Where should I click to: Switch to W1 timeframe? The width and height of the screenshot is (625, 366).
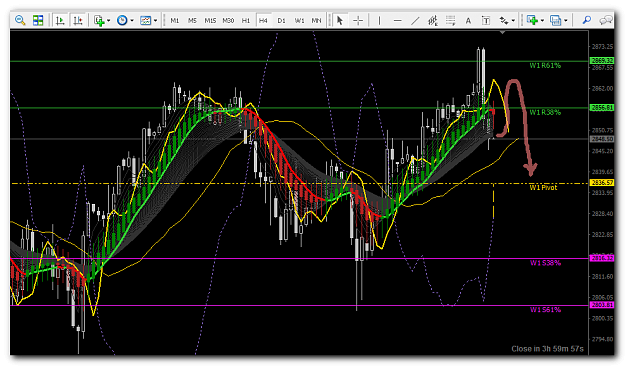point(299,20)
